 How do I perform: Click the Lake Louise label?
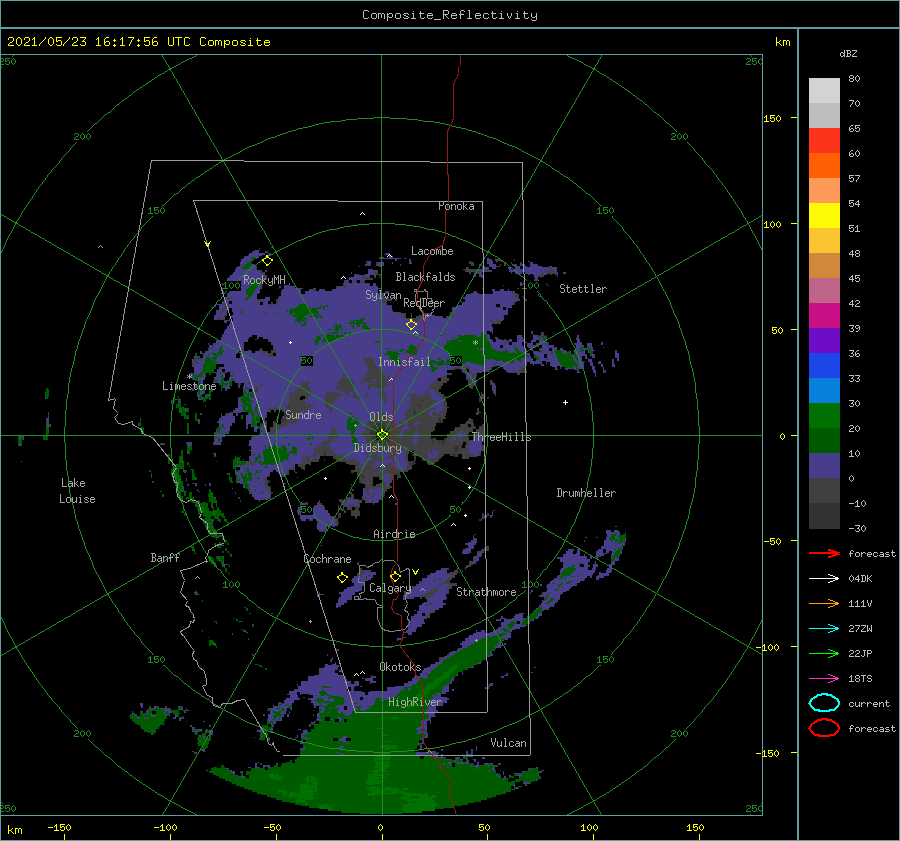point(77,491)
